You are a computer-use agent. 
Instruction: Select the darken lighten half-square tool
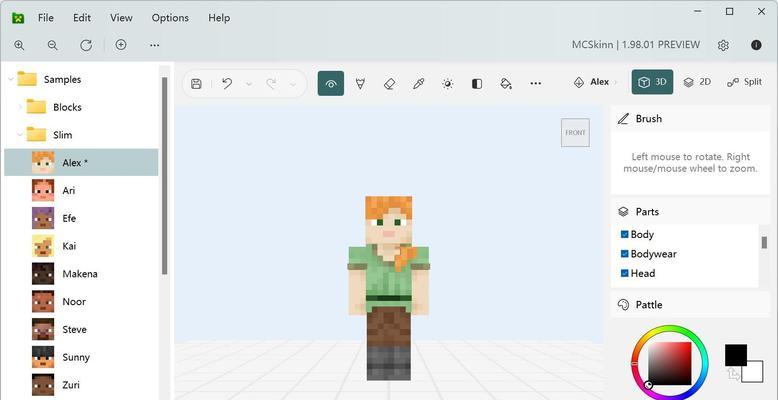click(x=477, y=83)
